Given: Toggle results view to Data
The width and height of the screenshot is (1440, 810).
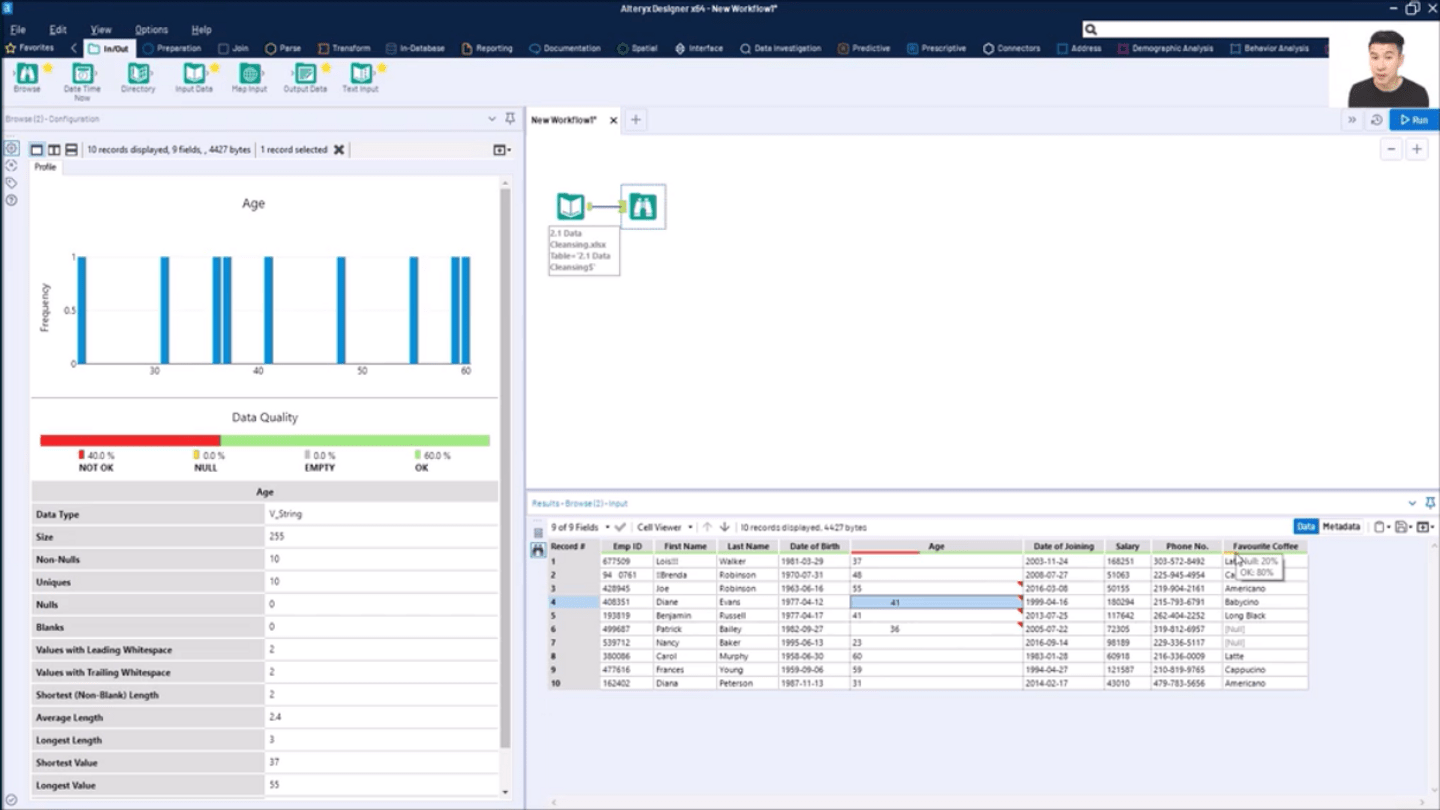Looking at the screenshot, I should (1305, 527).
